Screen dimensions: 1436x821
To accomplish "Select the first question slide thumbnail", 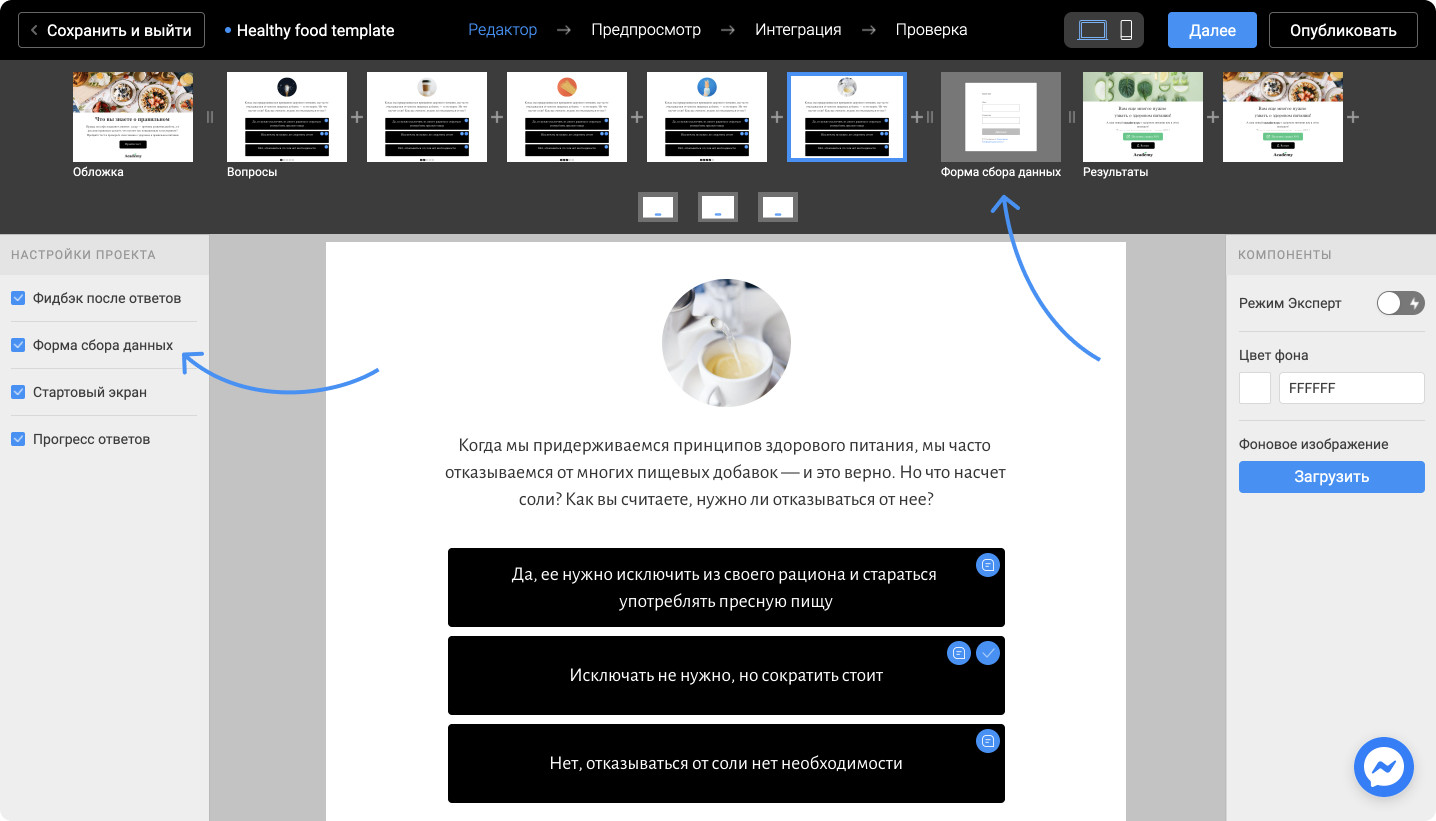I will (287, 117).
